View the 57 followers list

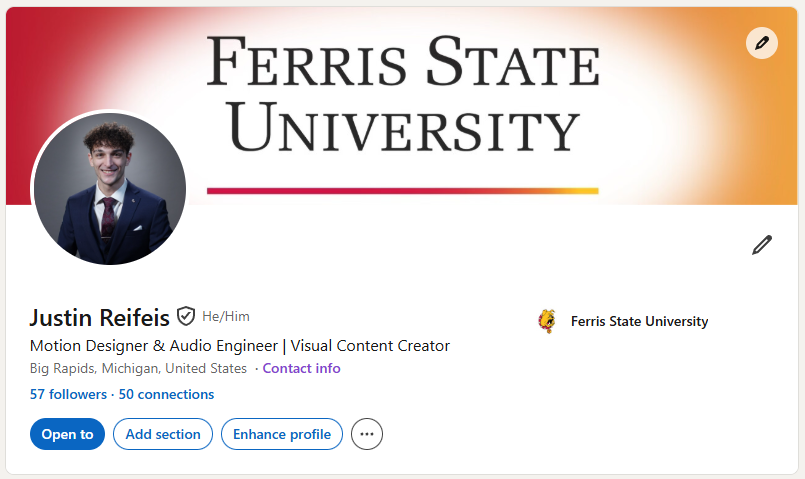coord(68,394)
